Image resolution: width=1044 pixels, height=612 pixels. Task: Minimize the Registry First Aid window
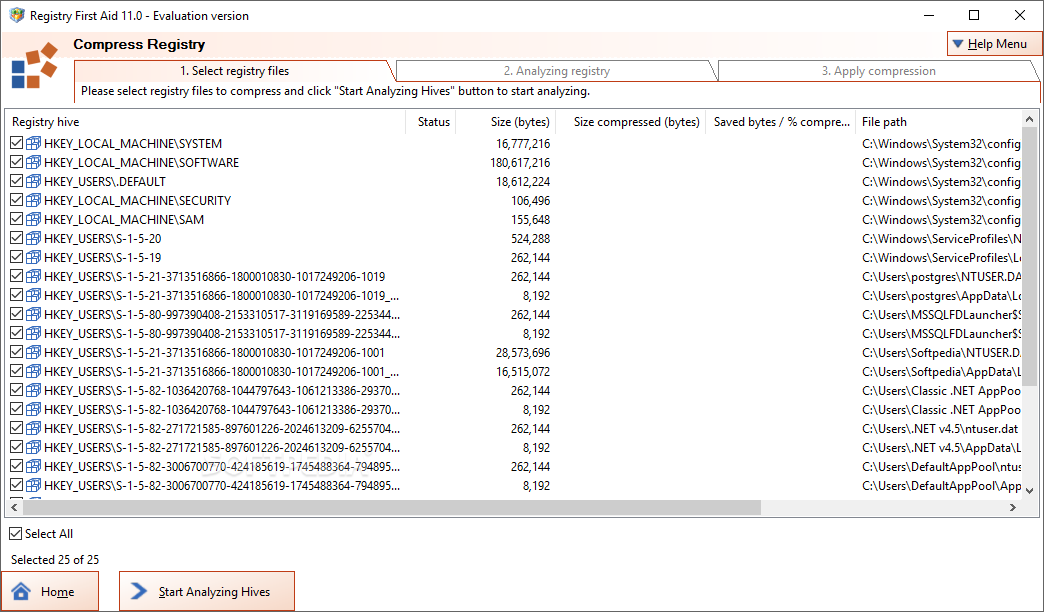point(928,15)
